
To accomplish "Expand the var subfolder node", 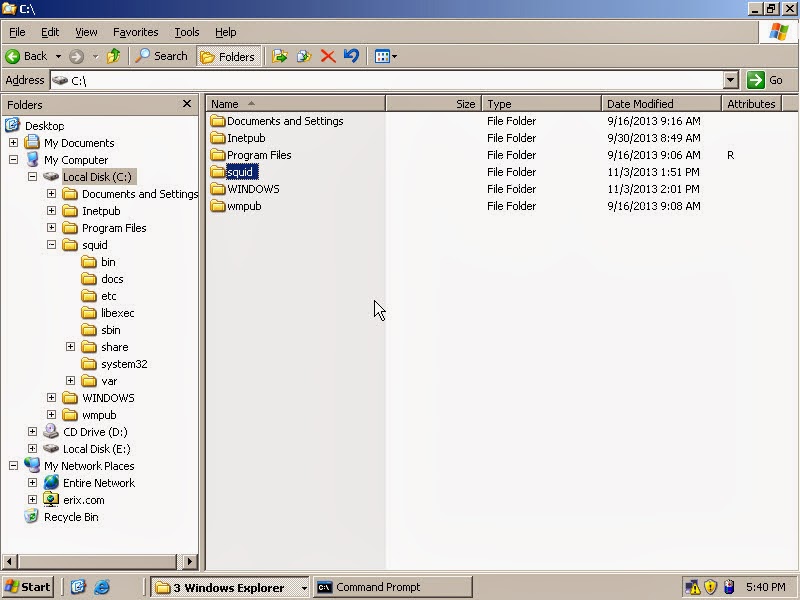I will [70, 381].
